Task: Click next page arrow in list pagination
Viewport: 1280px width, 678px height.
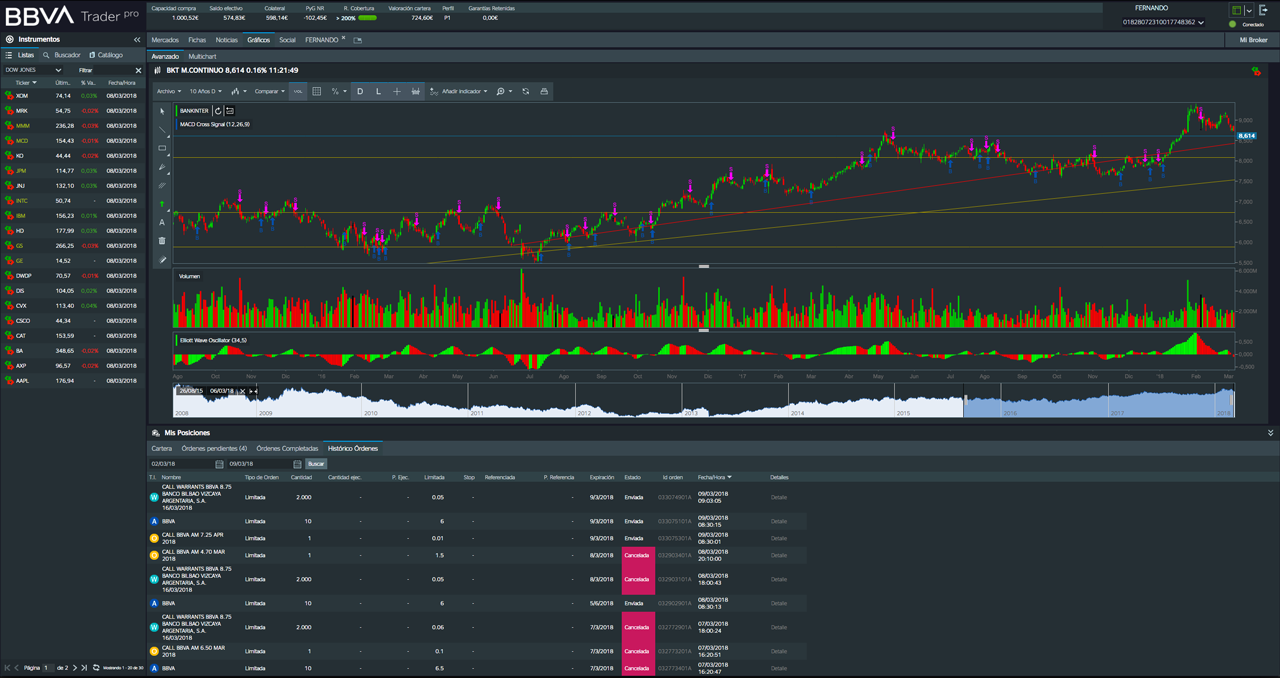Action: pyautogui.click(x=76, y=667)
